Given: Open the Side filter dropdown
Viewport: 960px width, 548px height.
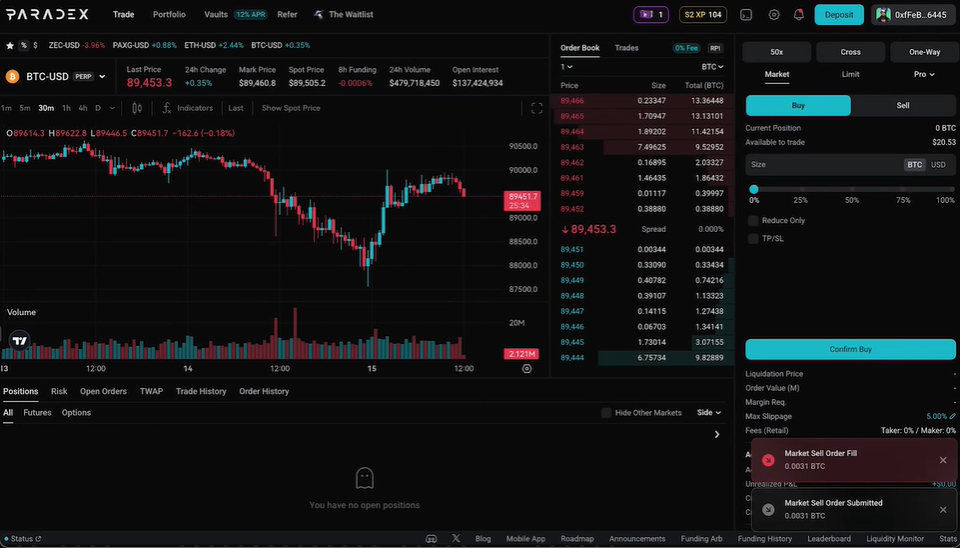Looking at the screenshot, I should (709, 413).
